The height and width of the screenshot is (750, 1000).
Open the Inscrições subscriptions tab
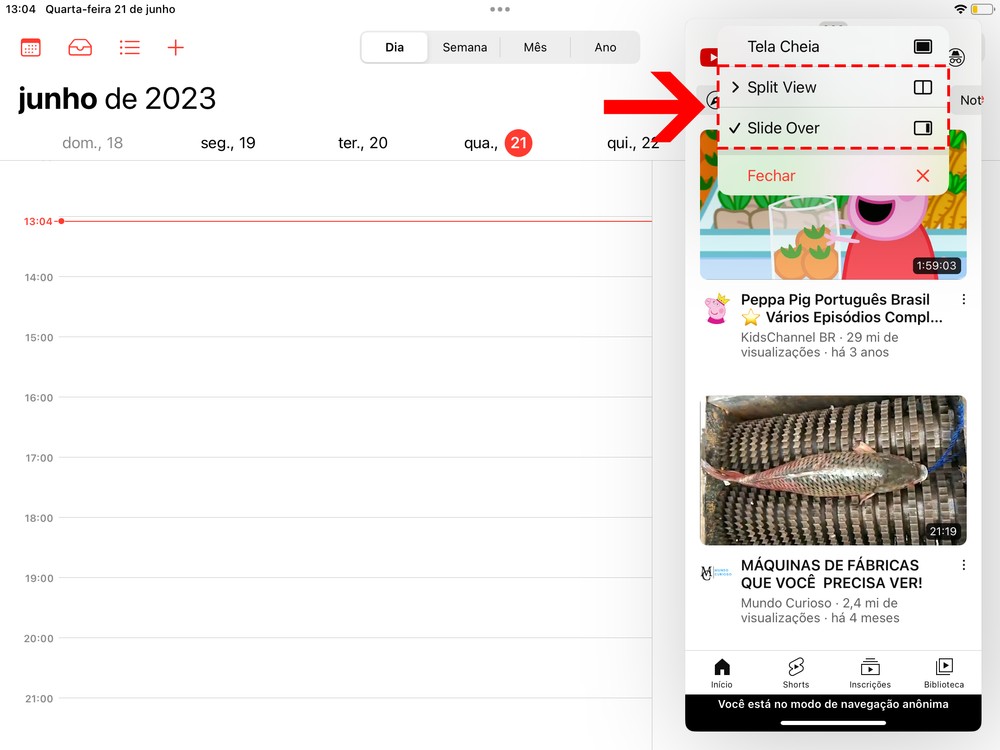pyautogui.click(x=870, y=673)
